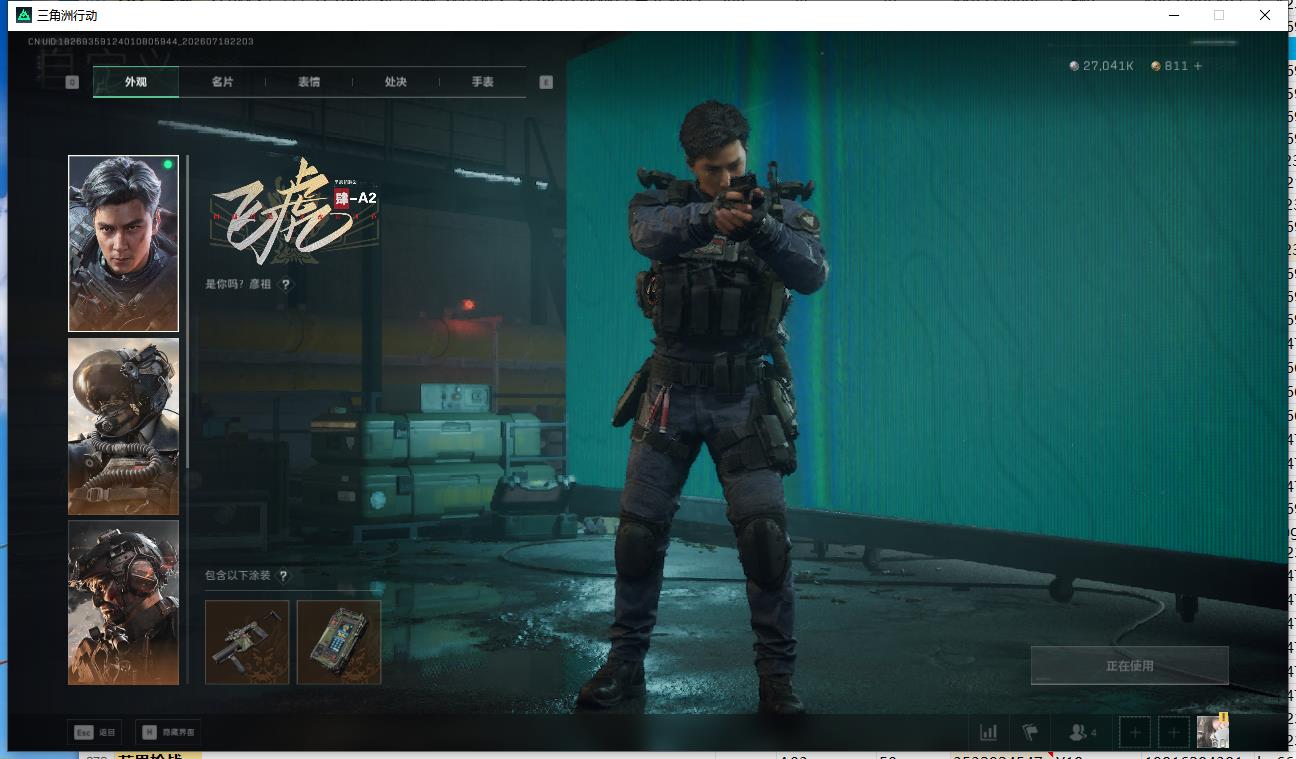
Task: Click the 包含以下涂装 label
Action: (x=237, y=576)
